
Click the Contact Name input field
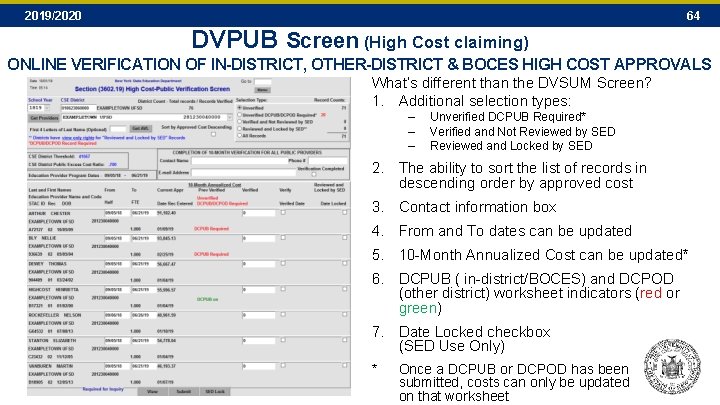click(x=240, y=161)
